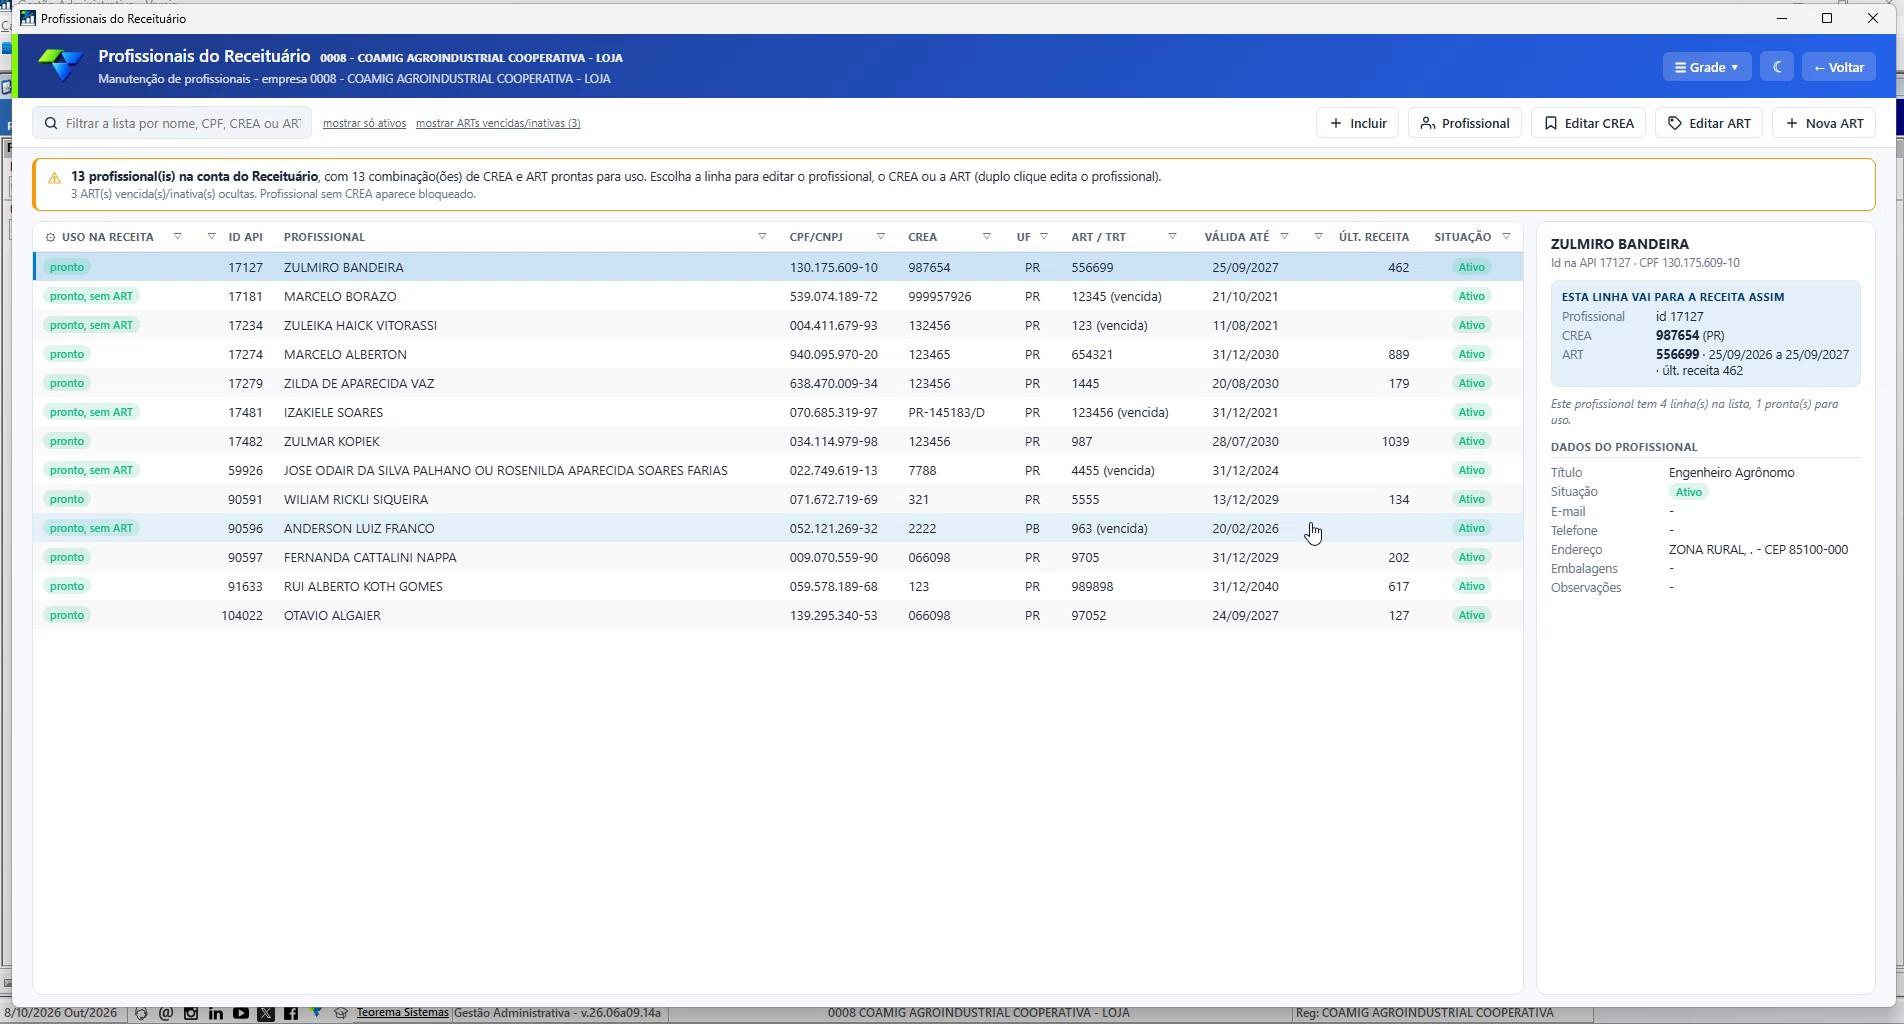Open the Uso na Receita column filter
The image size is (1904, 1024).
[x=178, y=237]
